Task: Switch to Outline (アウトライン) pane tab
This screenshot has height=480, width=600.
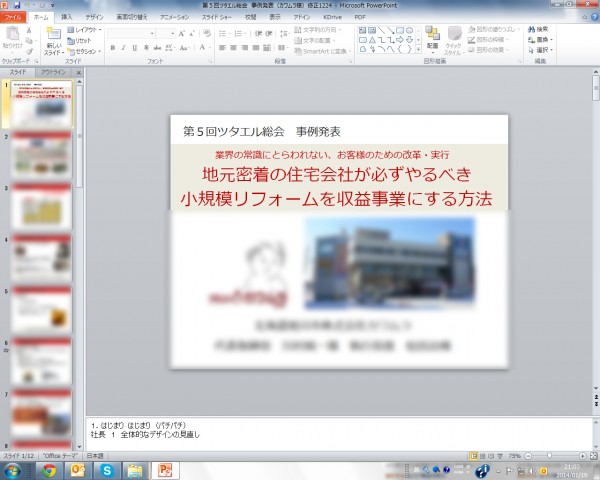Action: [54, 72]
